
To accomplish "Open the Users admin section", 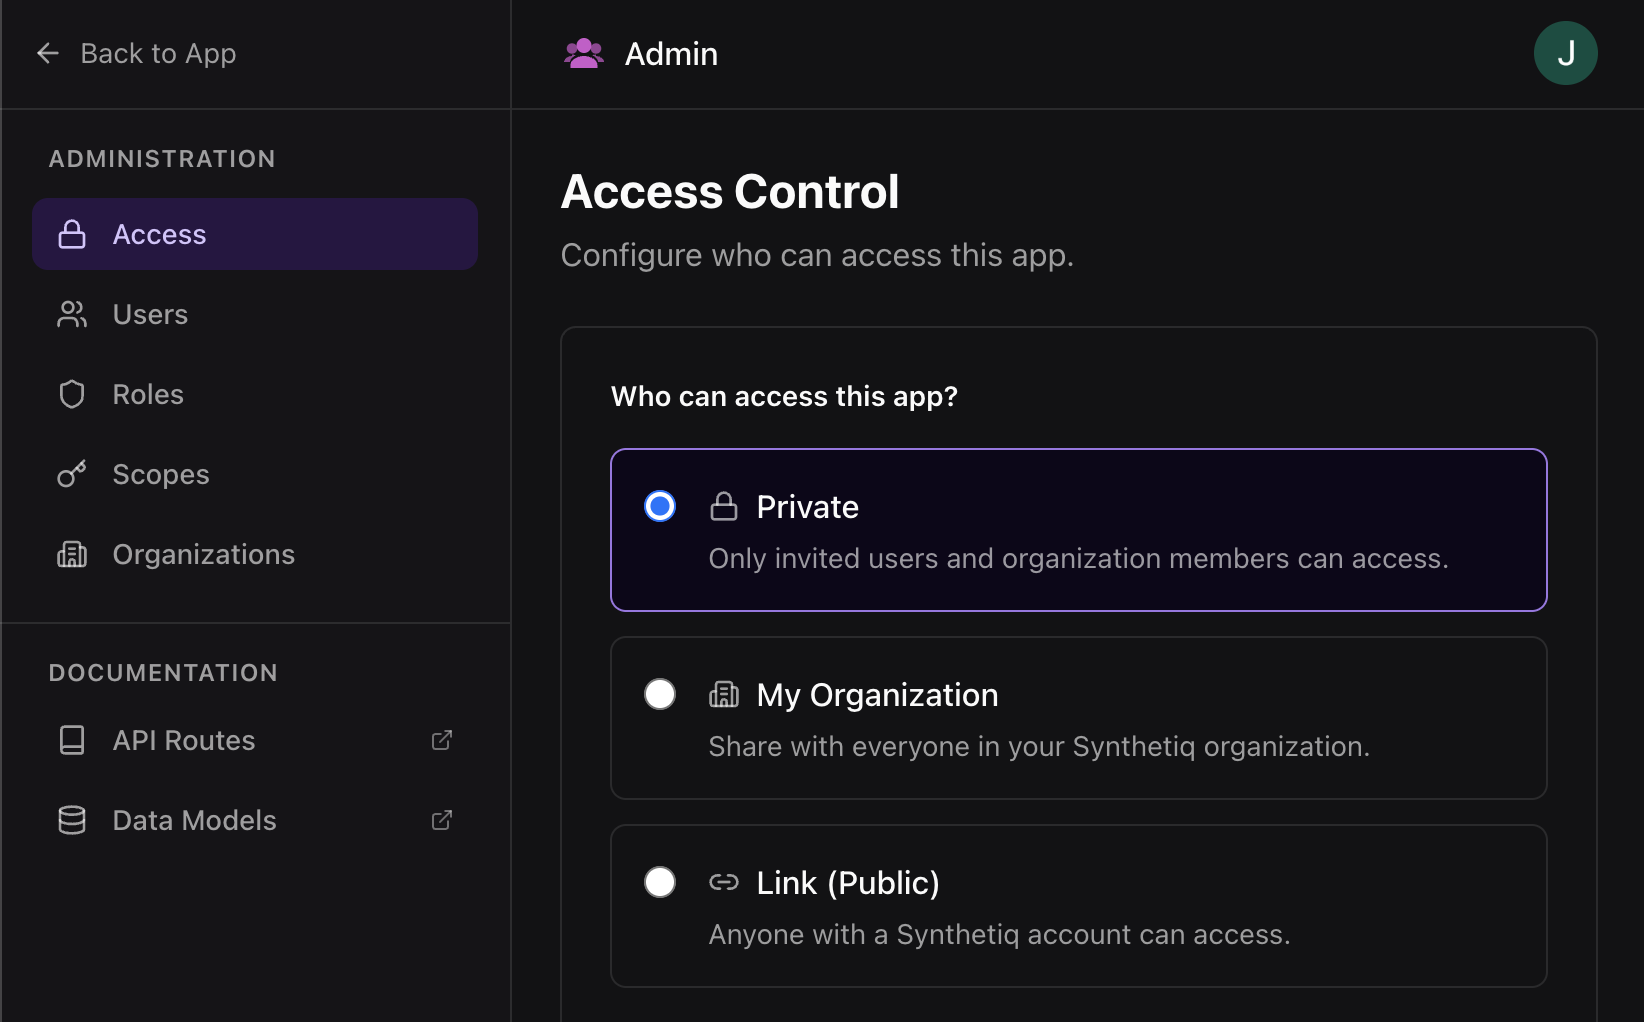I will [150, 314].
